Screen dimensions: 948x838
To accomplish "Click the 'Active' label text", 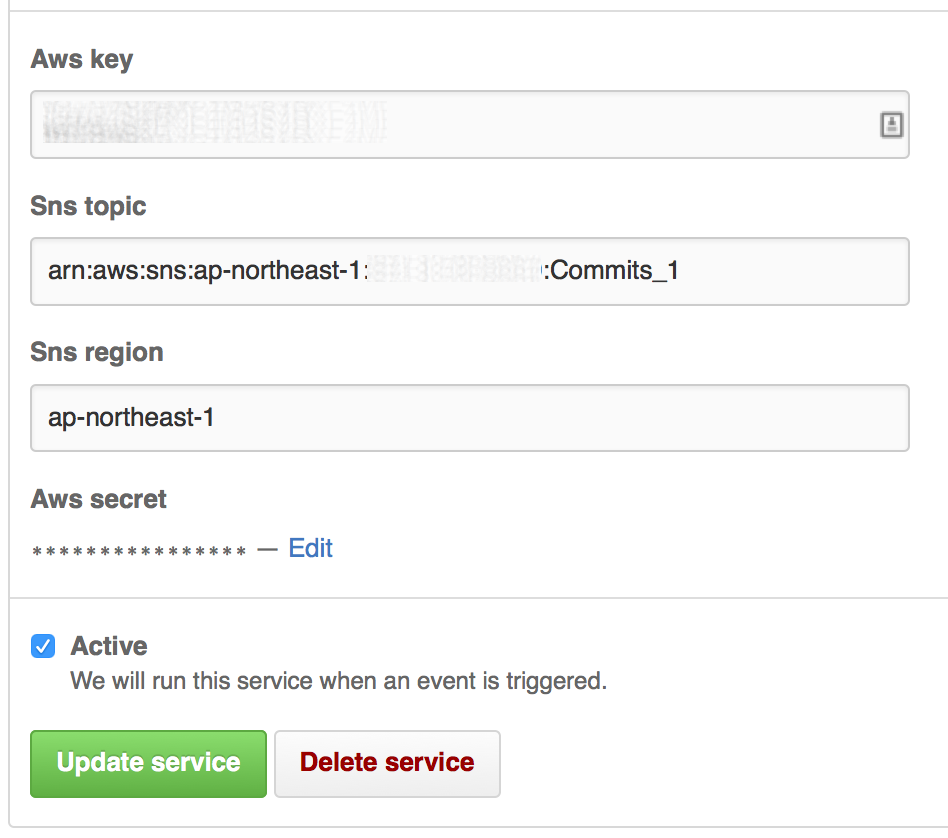I will (x=109, y=646).
